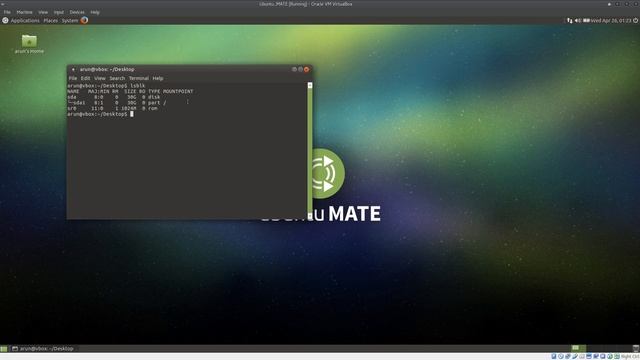Screen dimensions: 640x360
Task: Open the VirtualBox Input menu
Action: coord(59,12)
